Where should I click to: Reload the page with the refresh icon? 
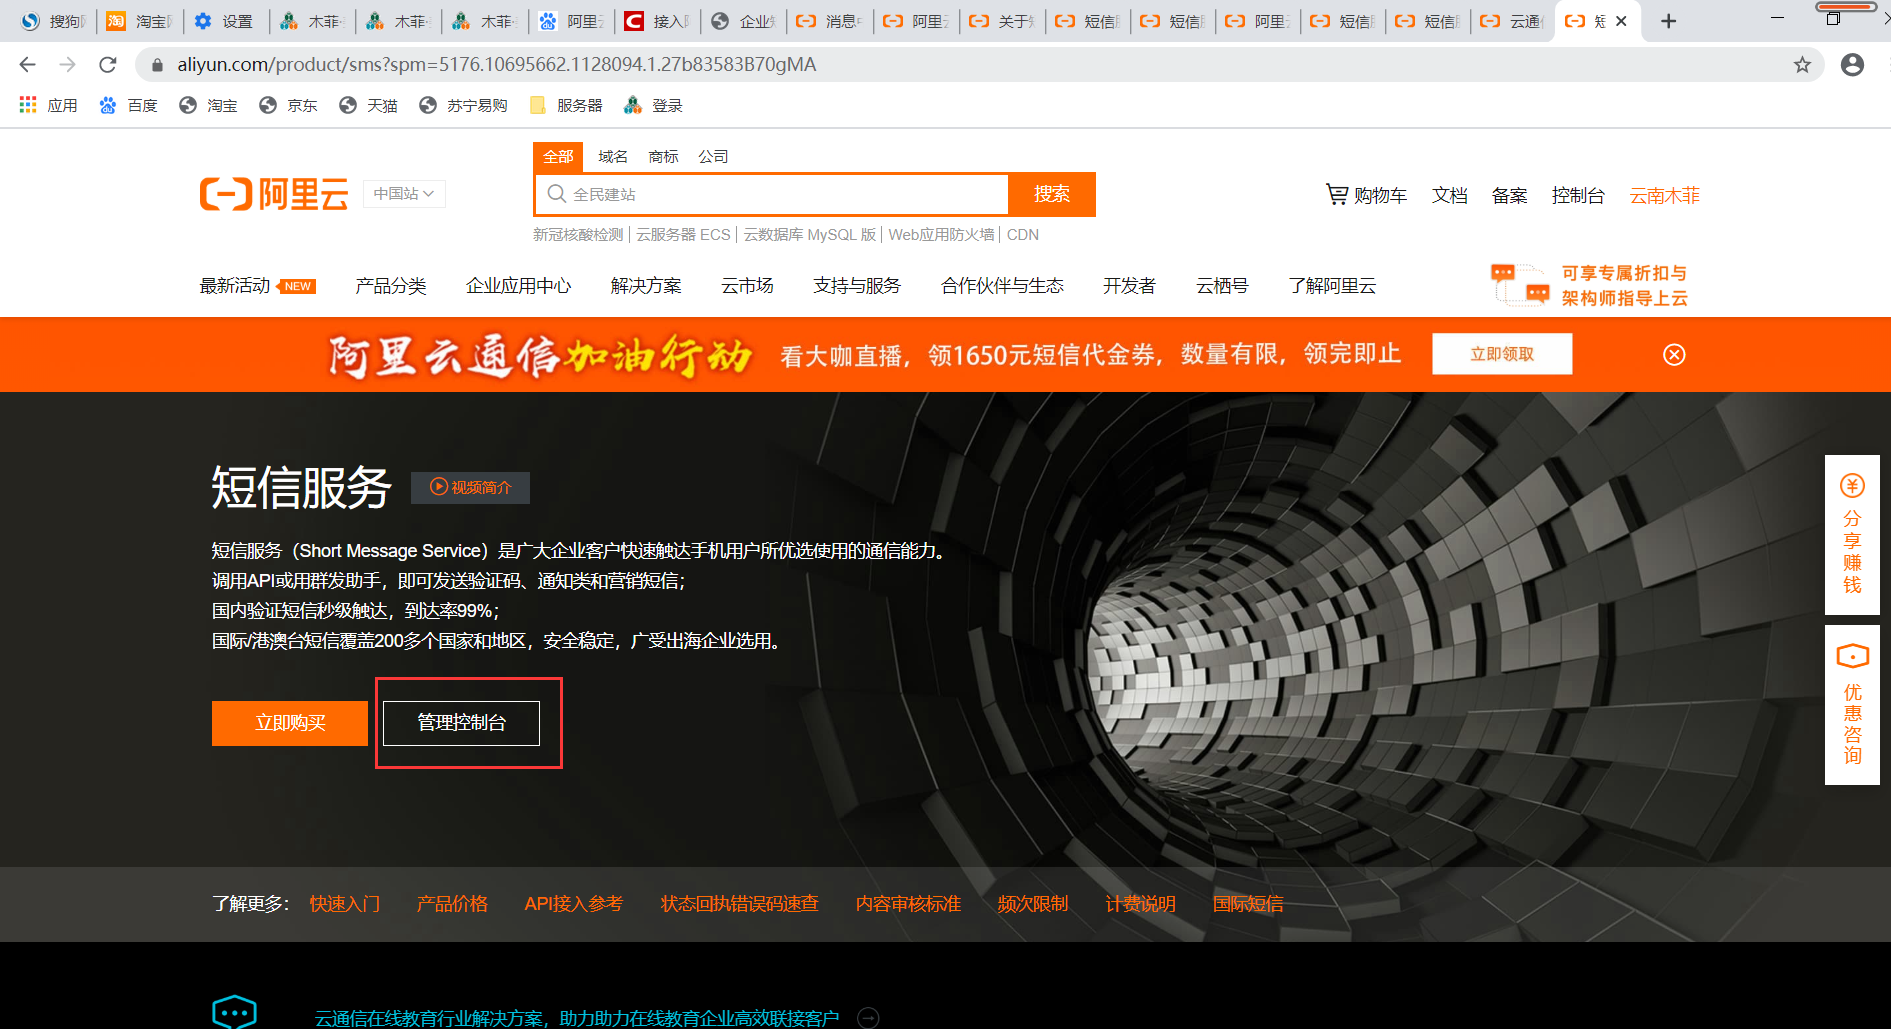[108, 65]
